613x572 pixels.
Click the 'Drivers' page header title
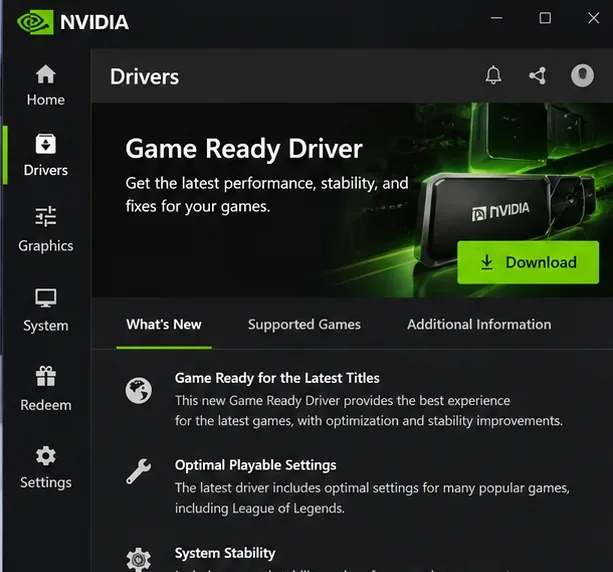[144, 77]
